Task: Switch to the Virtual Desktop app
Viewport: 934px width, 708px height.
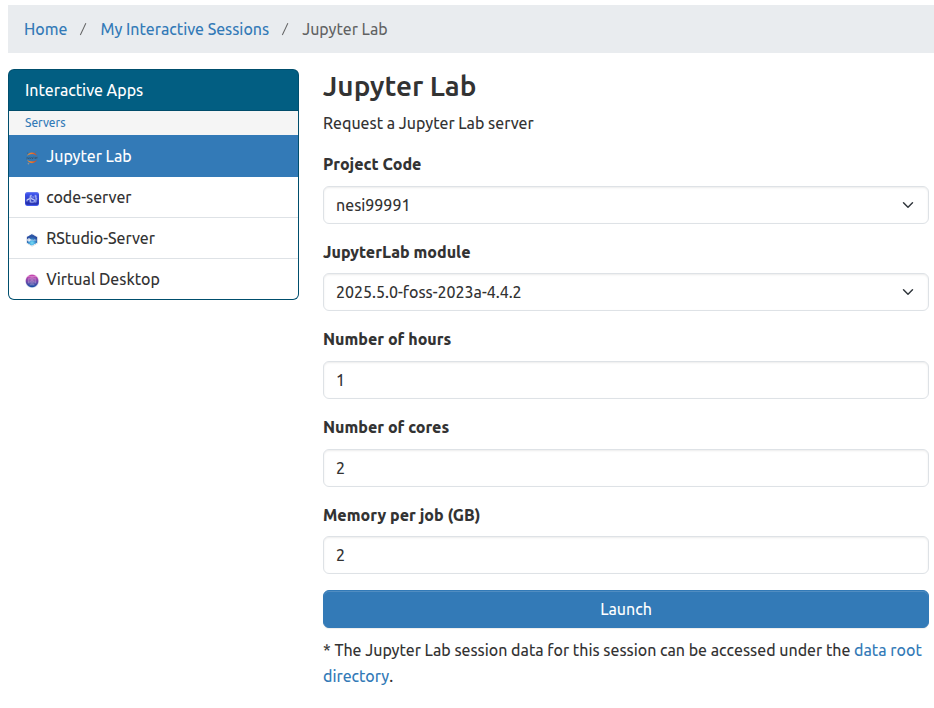Action: point(102,280)
